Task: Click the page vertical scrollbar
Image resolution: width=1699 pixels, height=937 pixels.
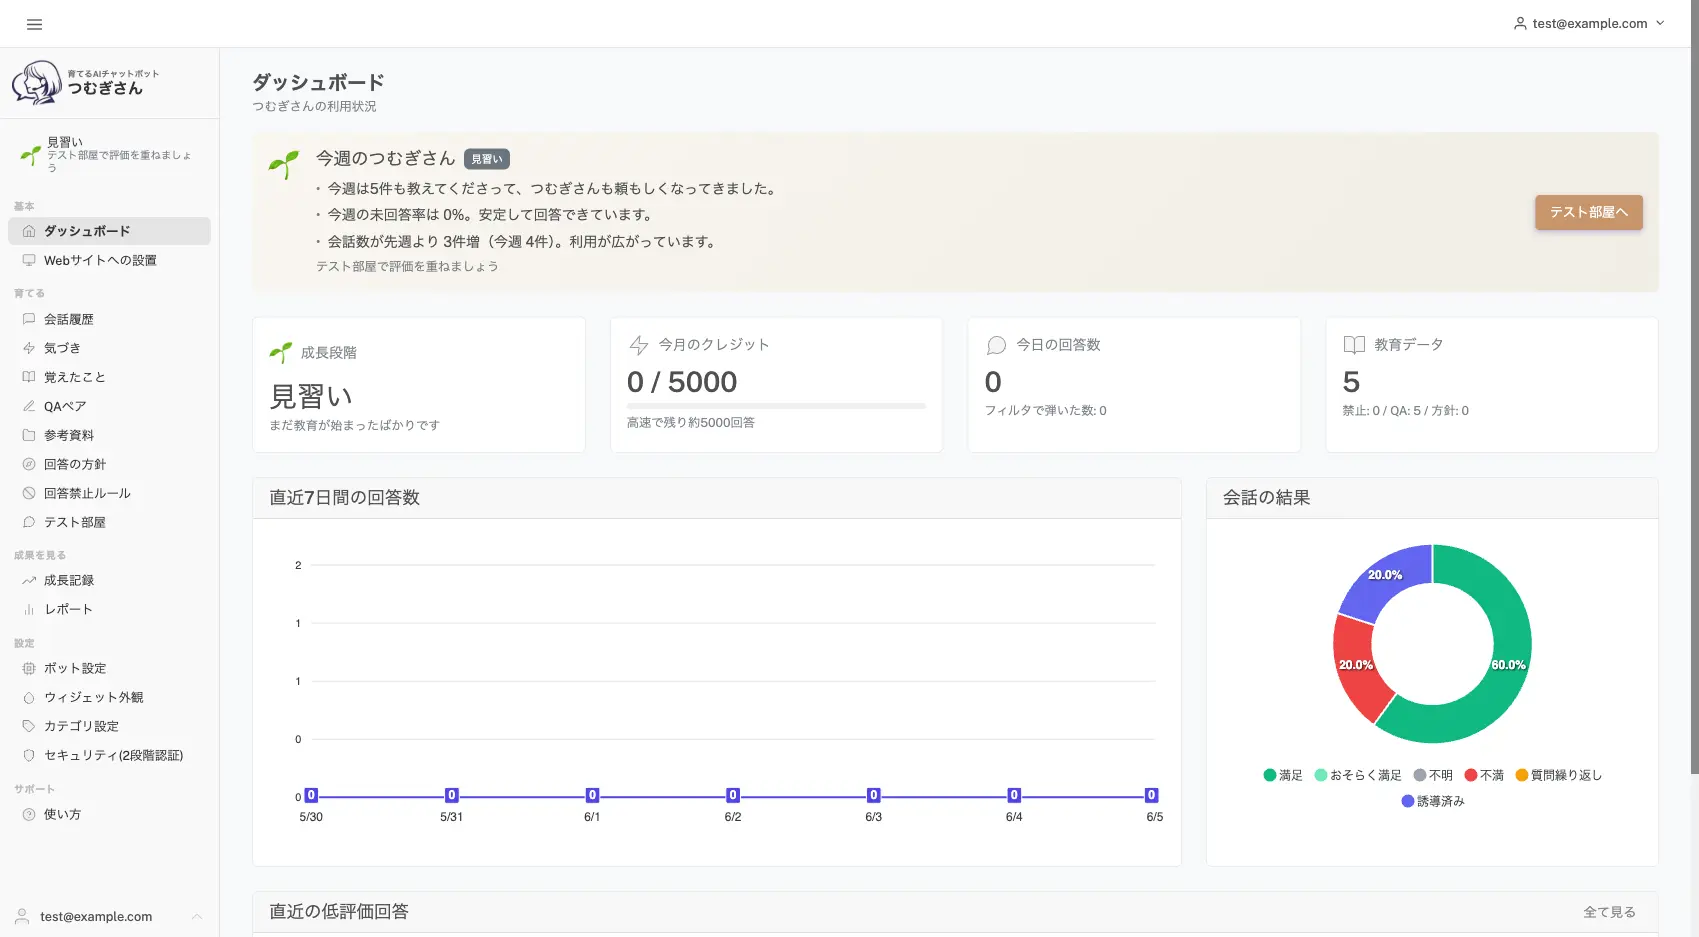Action: (1694, 387)
